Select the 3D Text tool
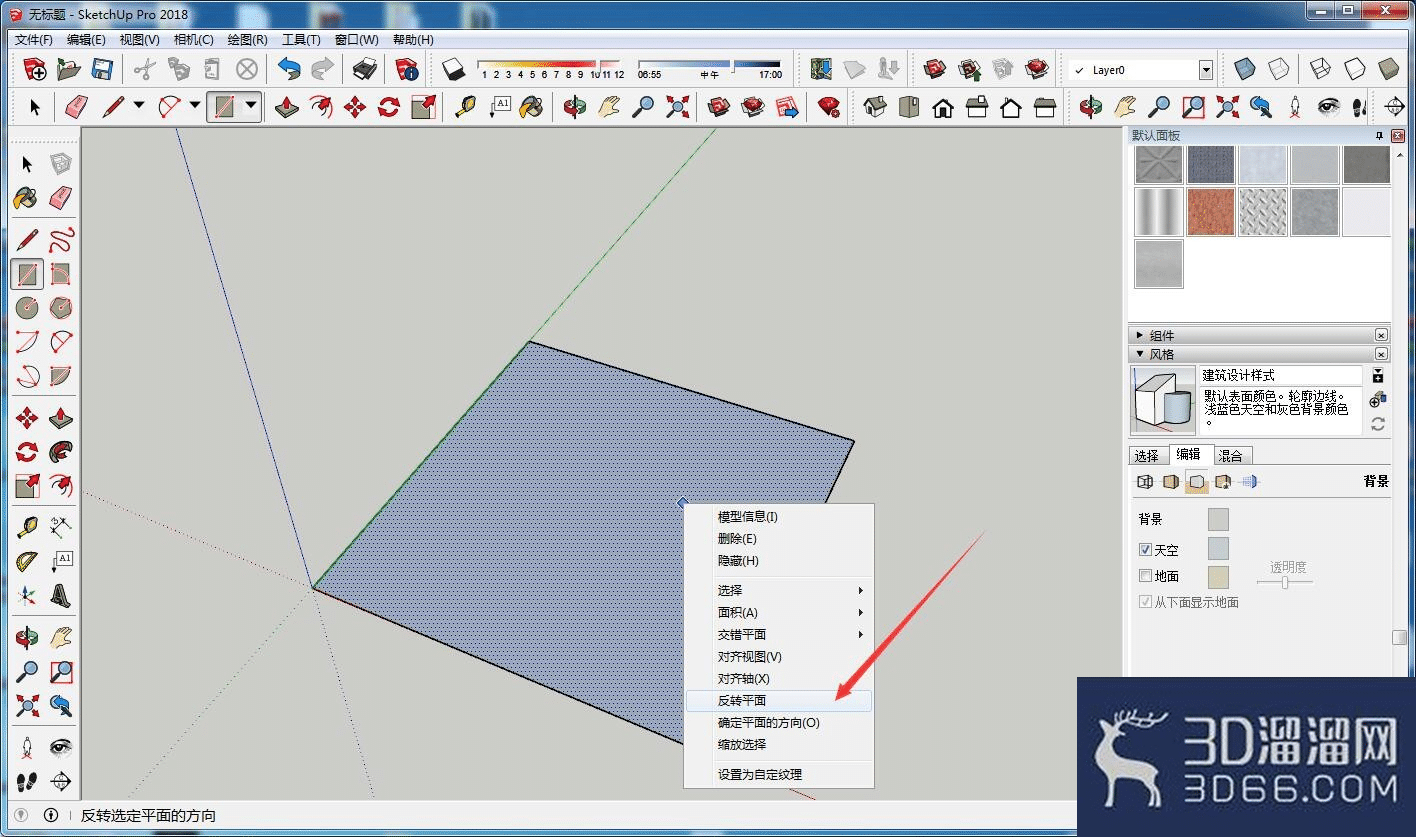 pos(61,596)
